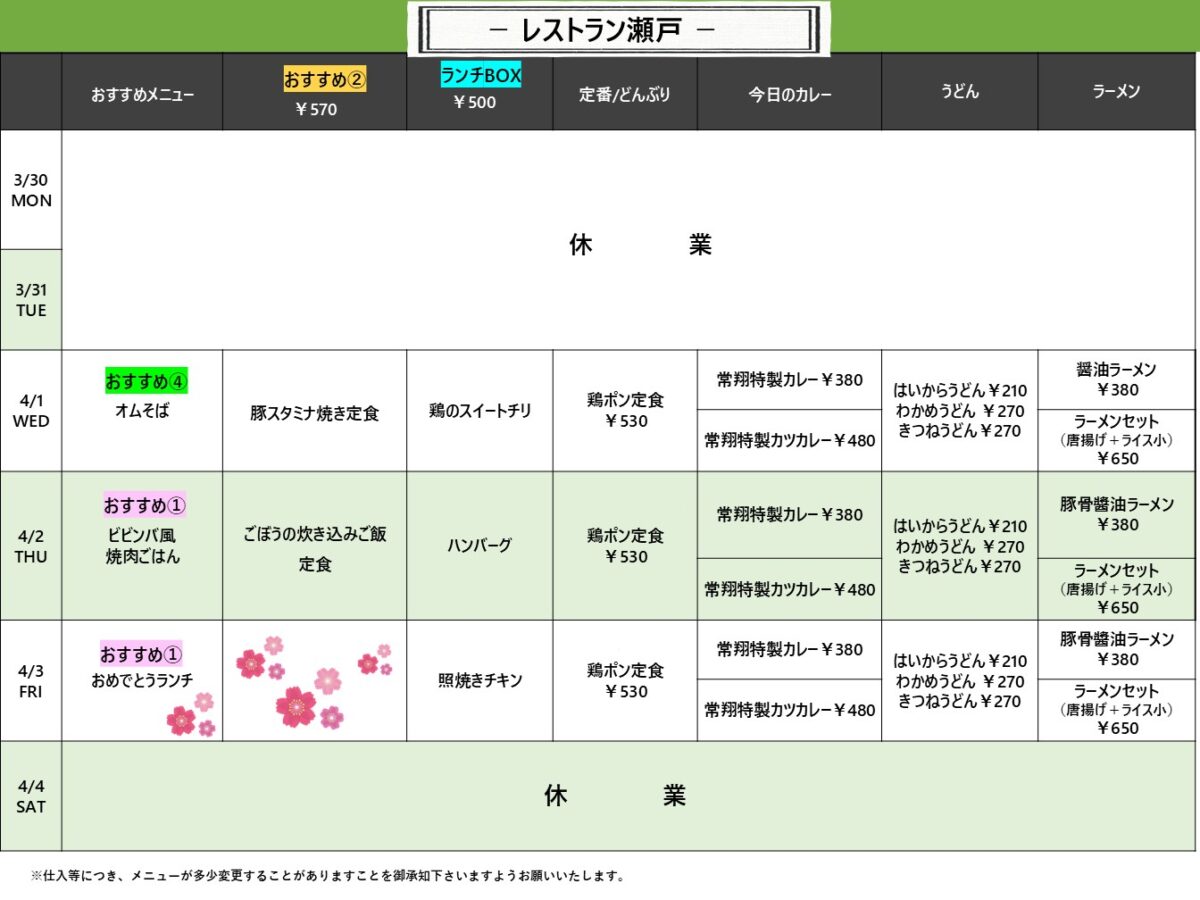
Task: Click the large cherry blossom in Friday's row
Action: (x=296, y=705)
